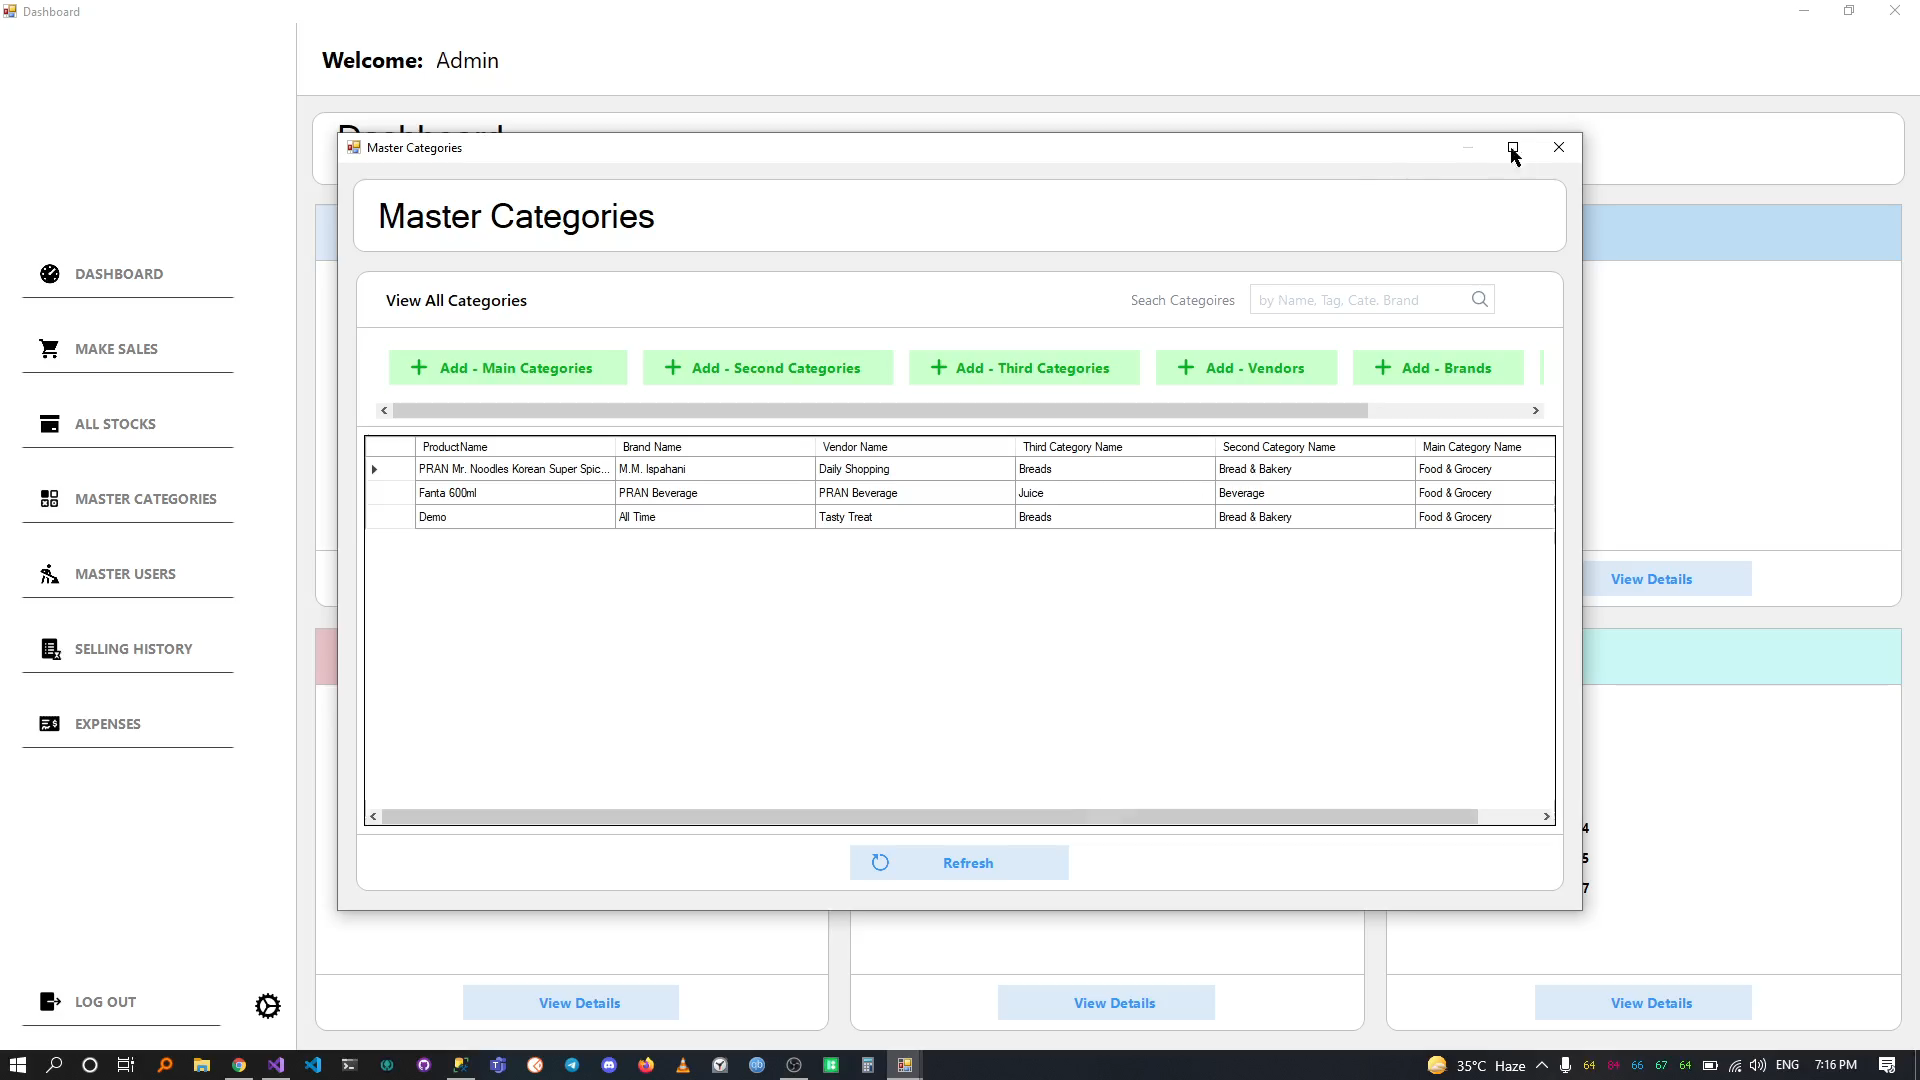Click the All Stocks box icon

tap(50, 424)
